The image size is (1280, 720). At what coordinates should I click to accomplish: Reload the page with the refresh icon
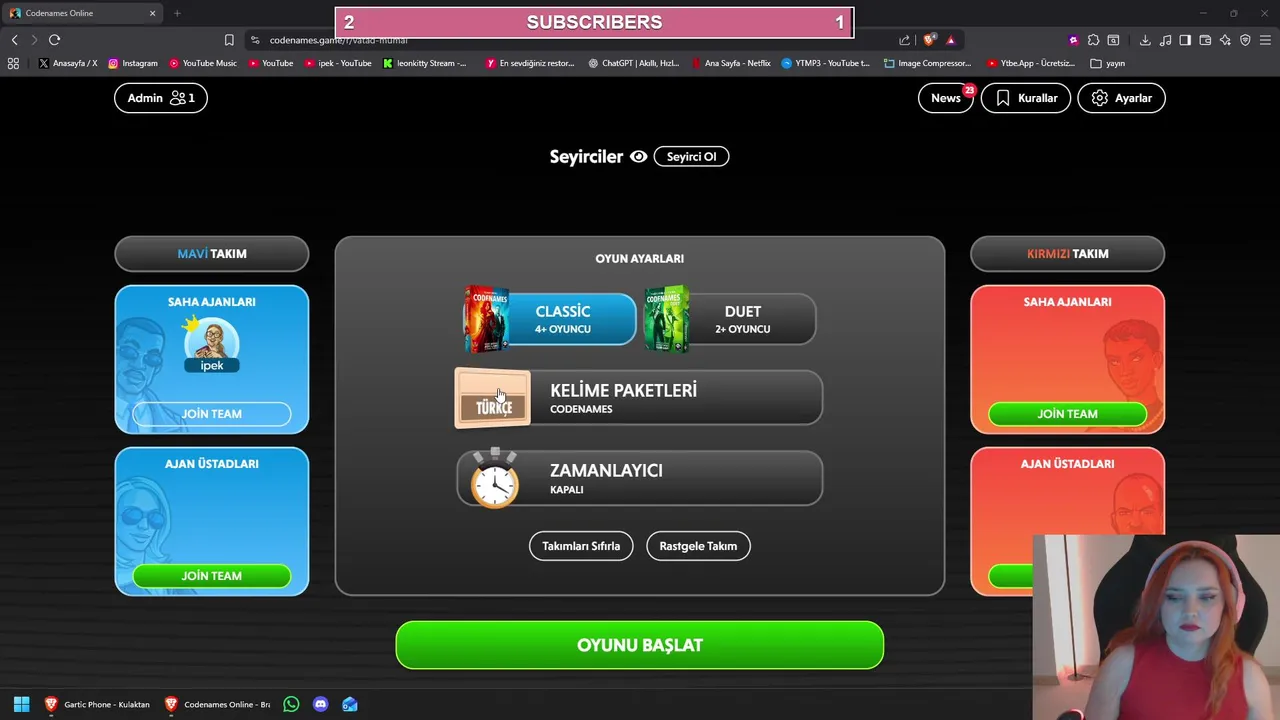[x=54, y=40]
